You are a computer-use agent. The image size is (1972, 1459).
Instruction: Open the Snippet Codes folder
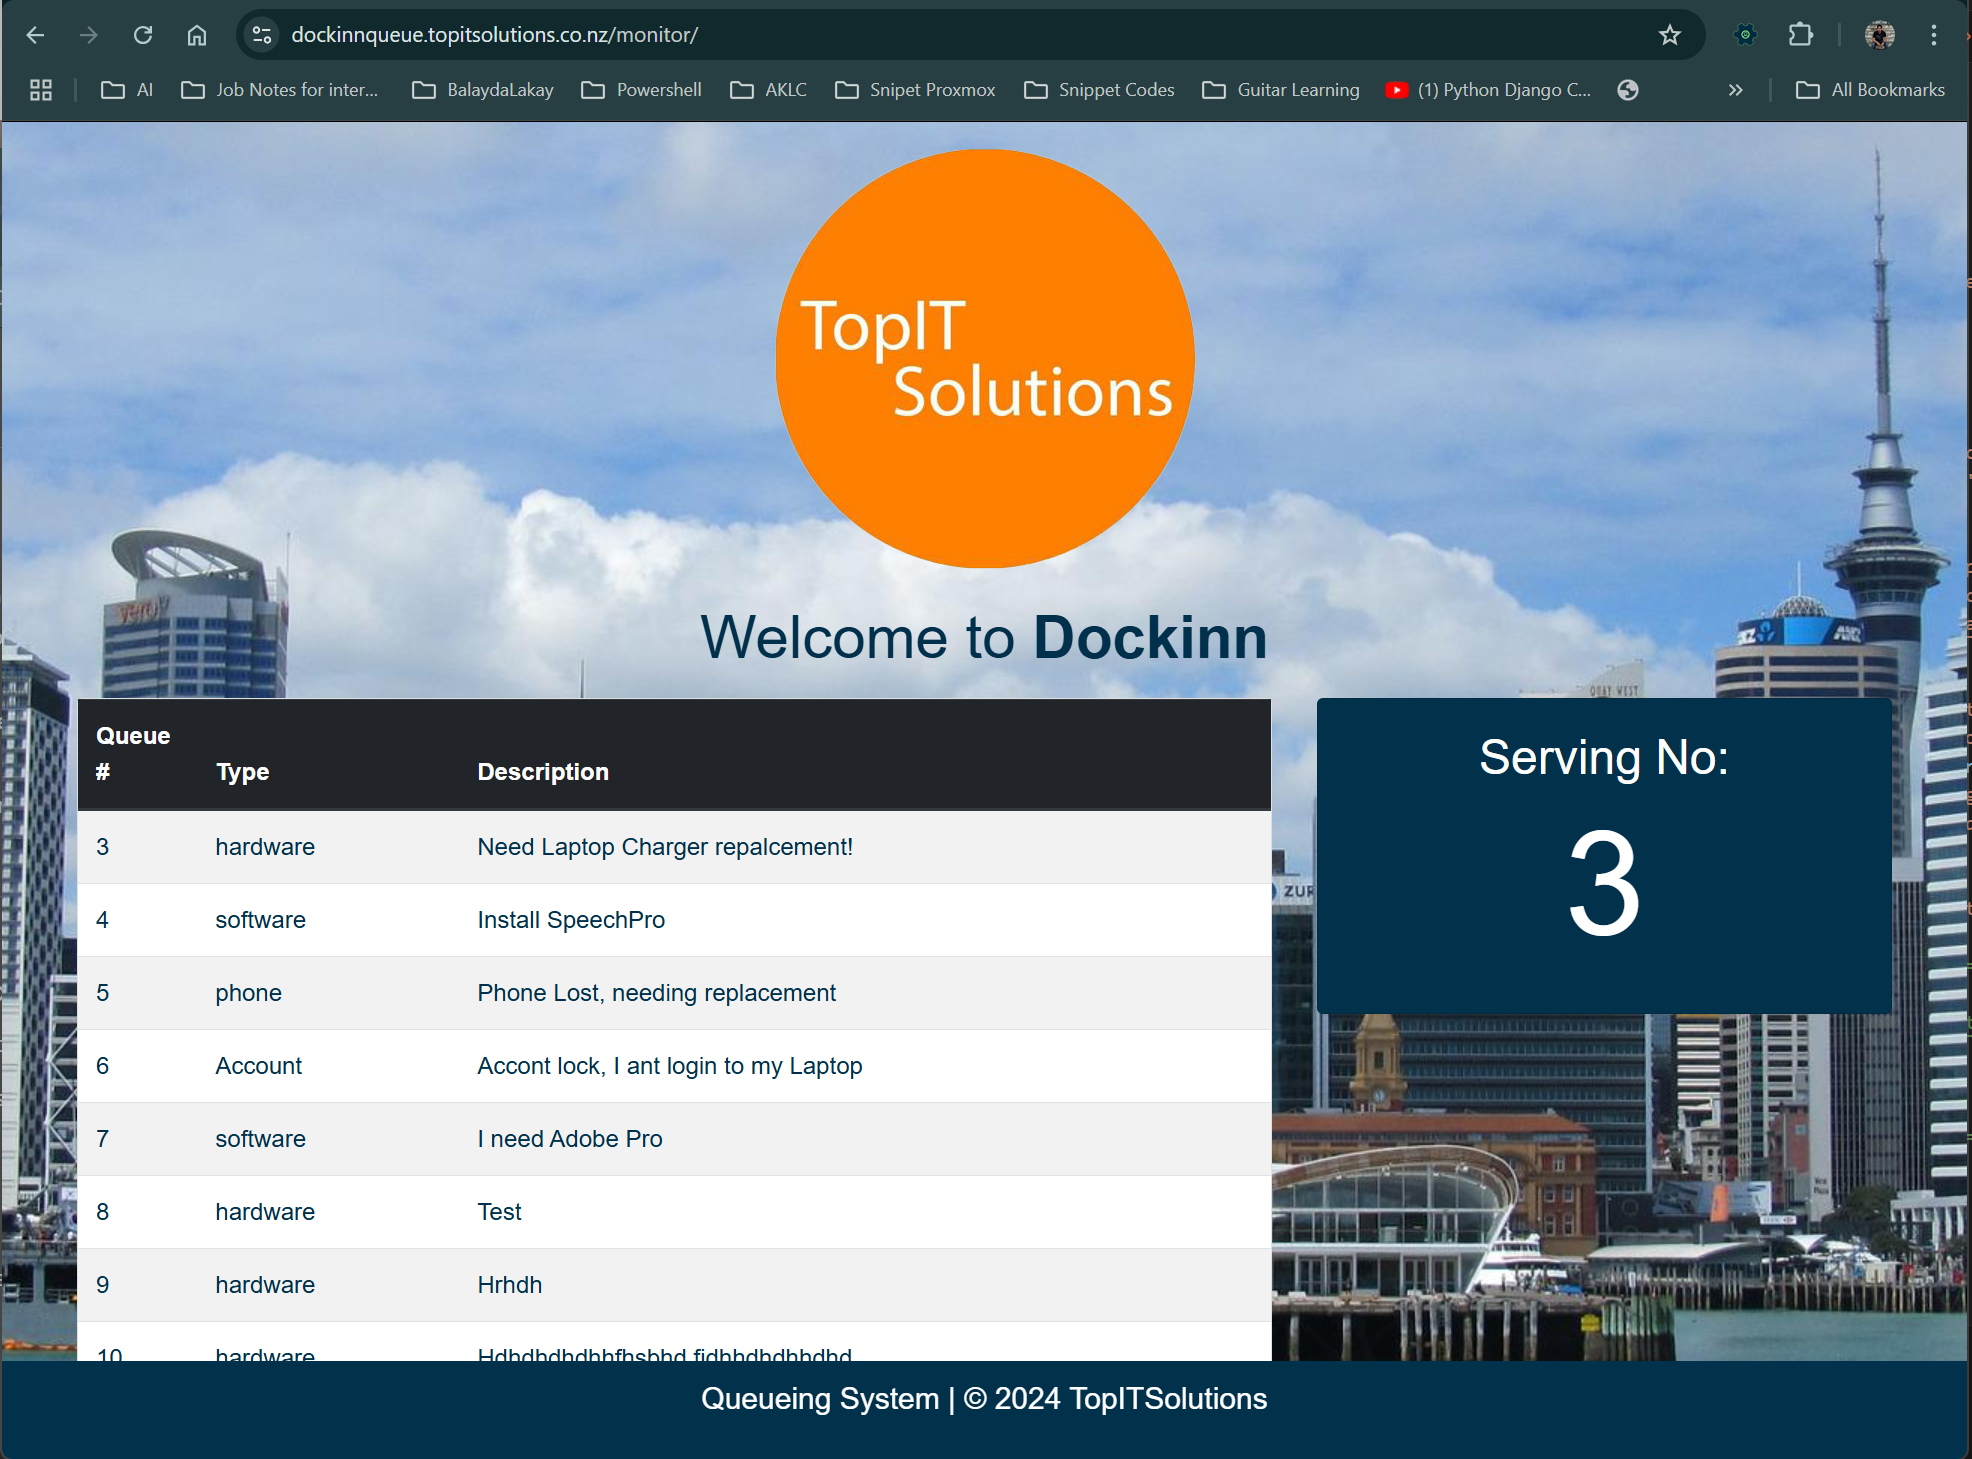1099,90
